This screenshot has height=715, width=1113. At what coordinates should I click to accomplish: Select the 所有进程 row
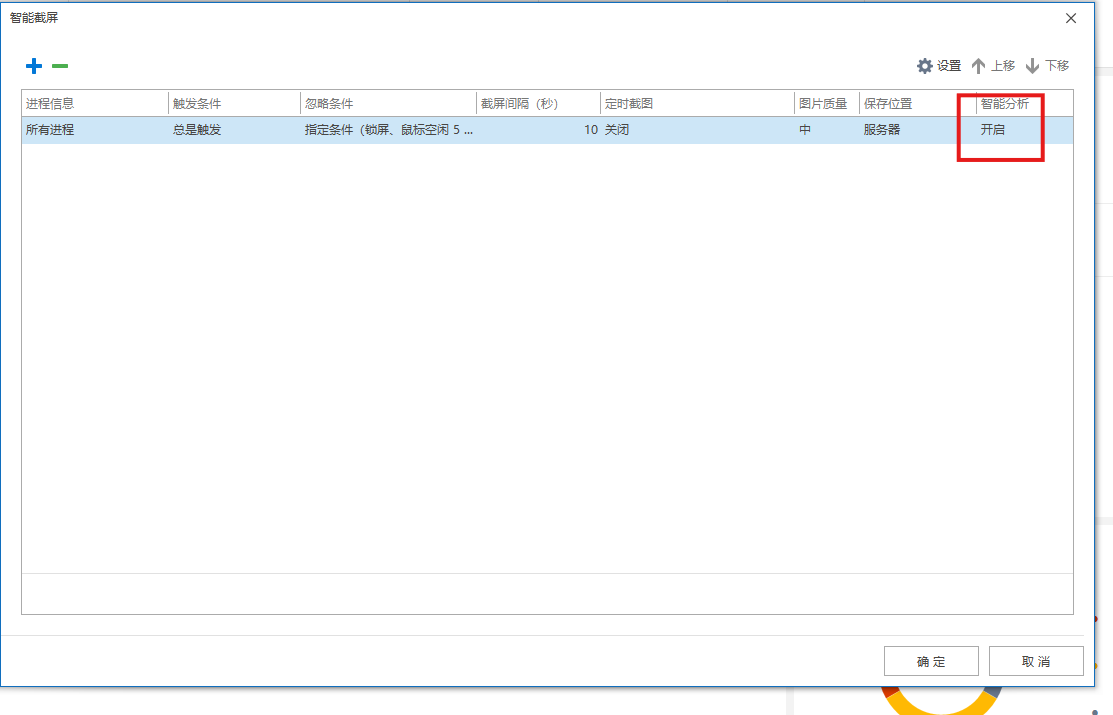pyautogui.click(x=50, y=130)
